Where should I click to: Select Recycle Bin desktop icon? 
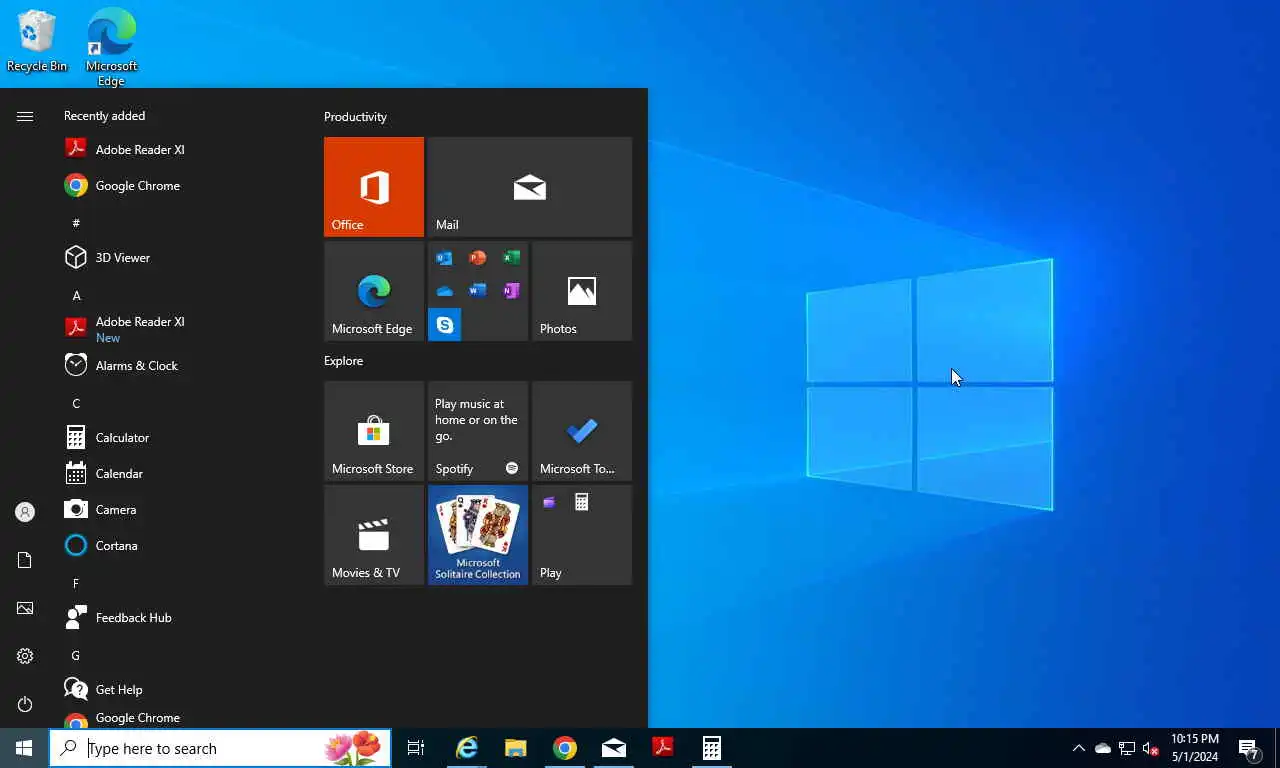coord(37,41)
